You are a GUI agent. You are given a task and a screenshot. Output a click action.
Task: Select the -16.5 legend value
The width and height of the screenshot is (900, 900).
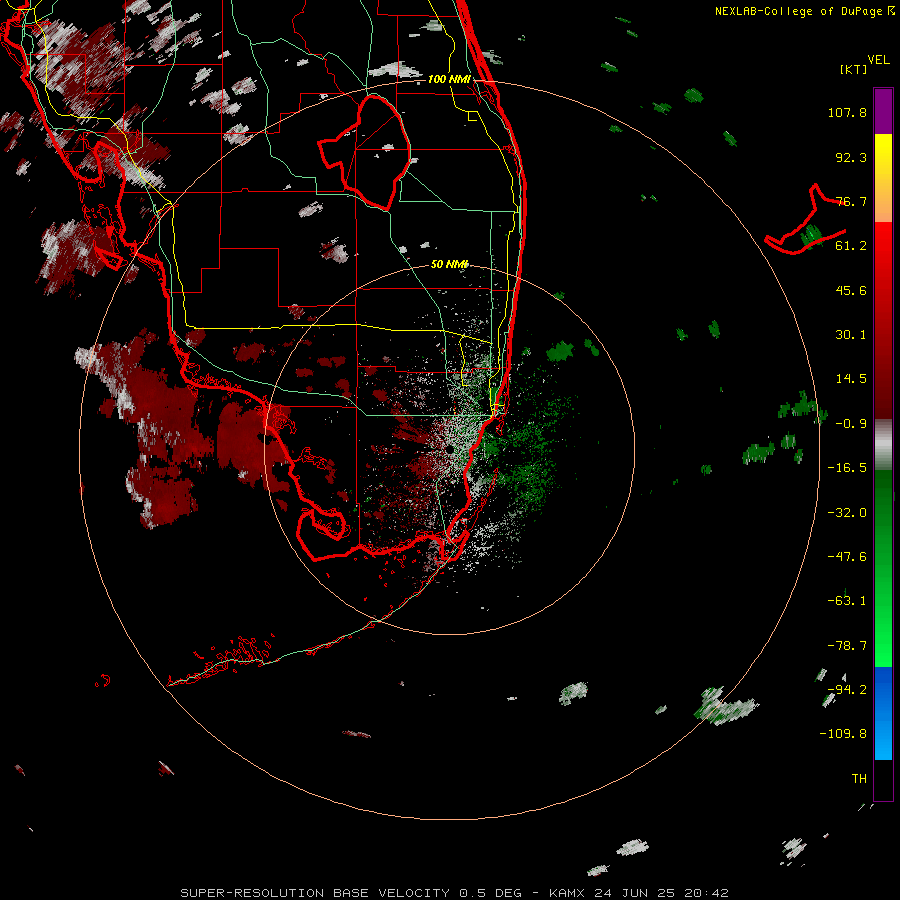point(847,468)
